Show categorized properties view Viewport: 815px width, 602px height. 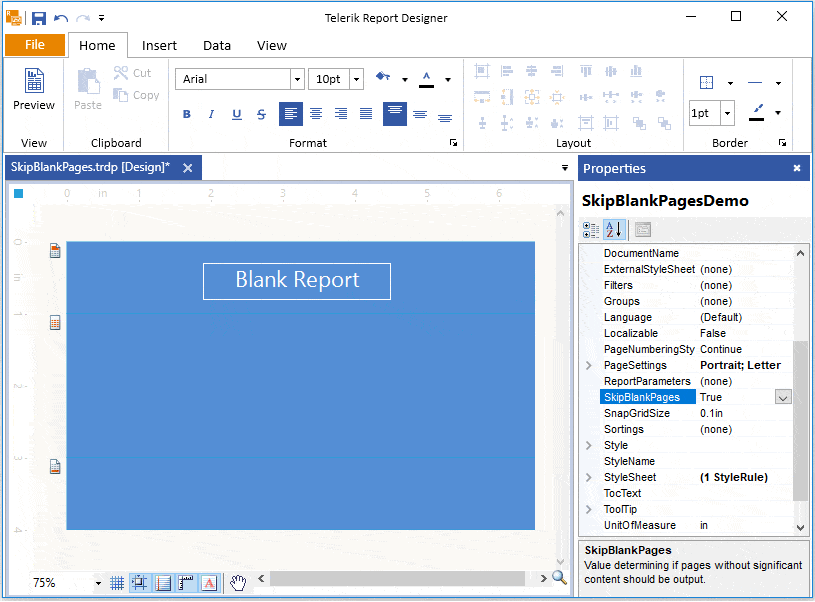[x=591, y=230]
